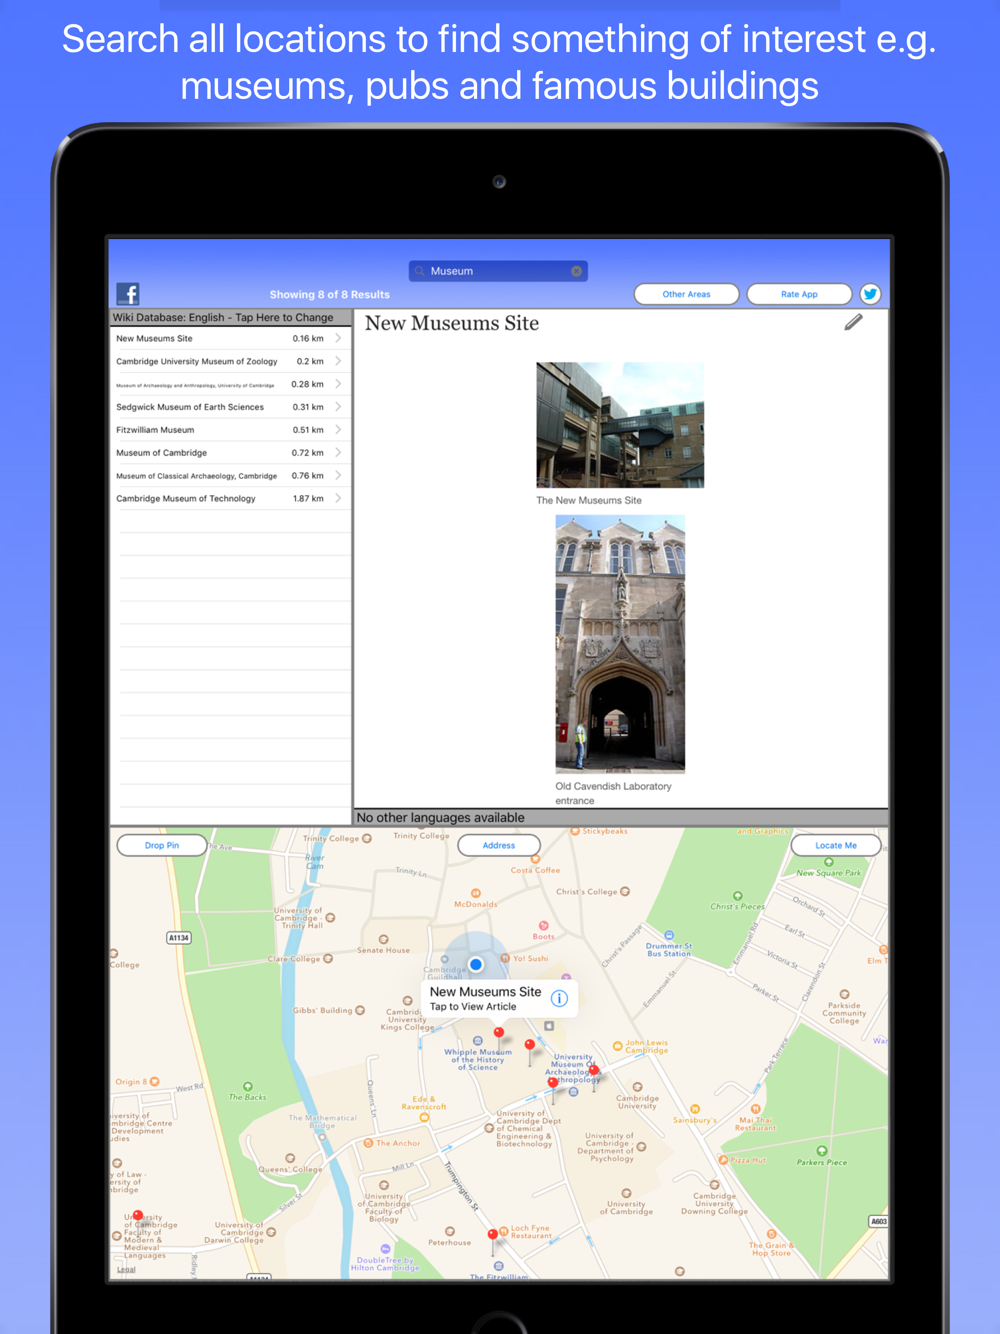Tap the Yo! Sushi map marker
Image resolution: width=1000 pixels, height=1334 pixels.
(505, 958)
